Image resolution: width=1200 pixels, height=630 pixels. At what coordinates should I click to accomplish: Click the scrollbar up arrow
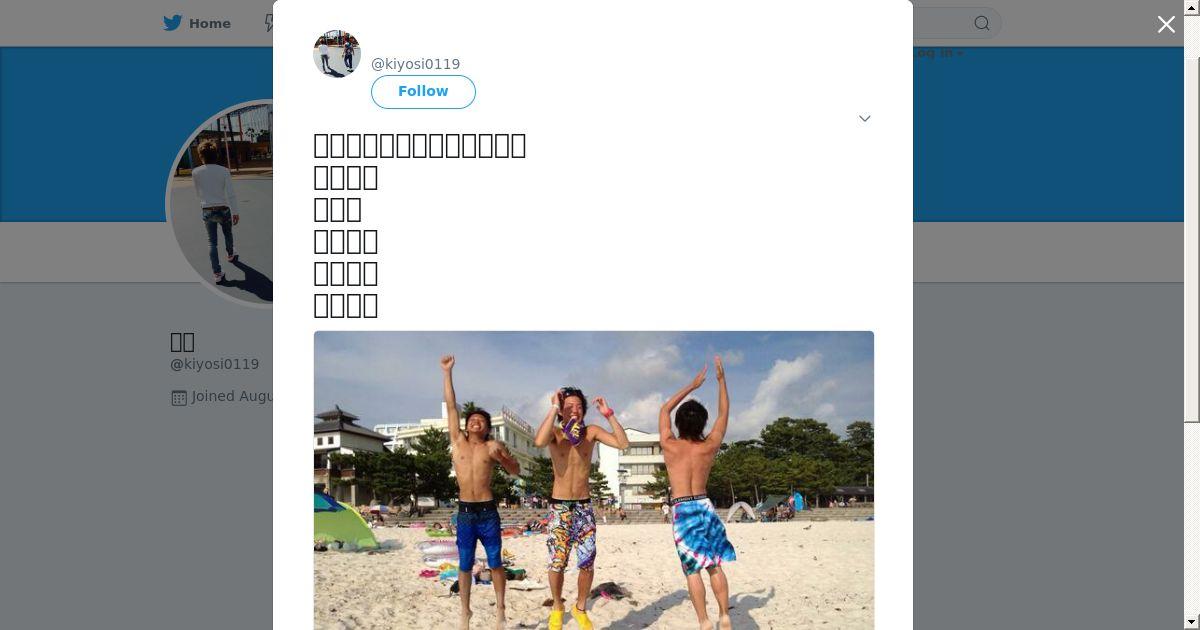pos(1191,6)
